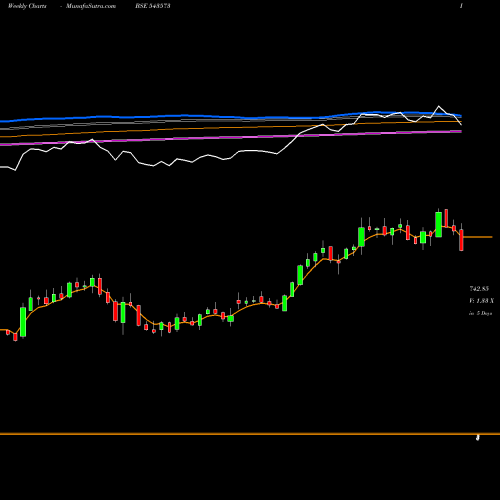Click the "742.85" price value

click(x=479, y=288)
